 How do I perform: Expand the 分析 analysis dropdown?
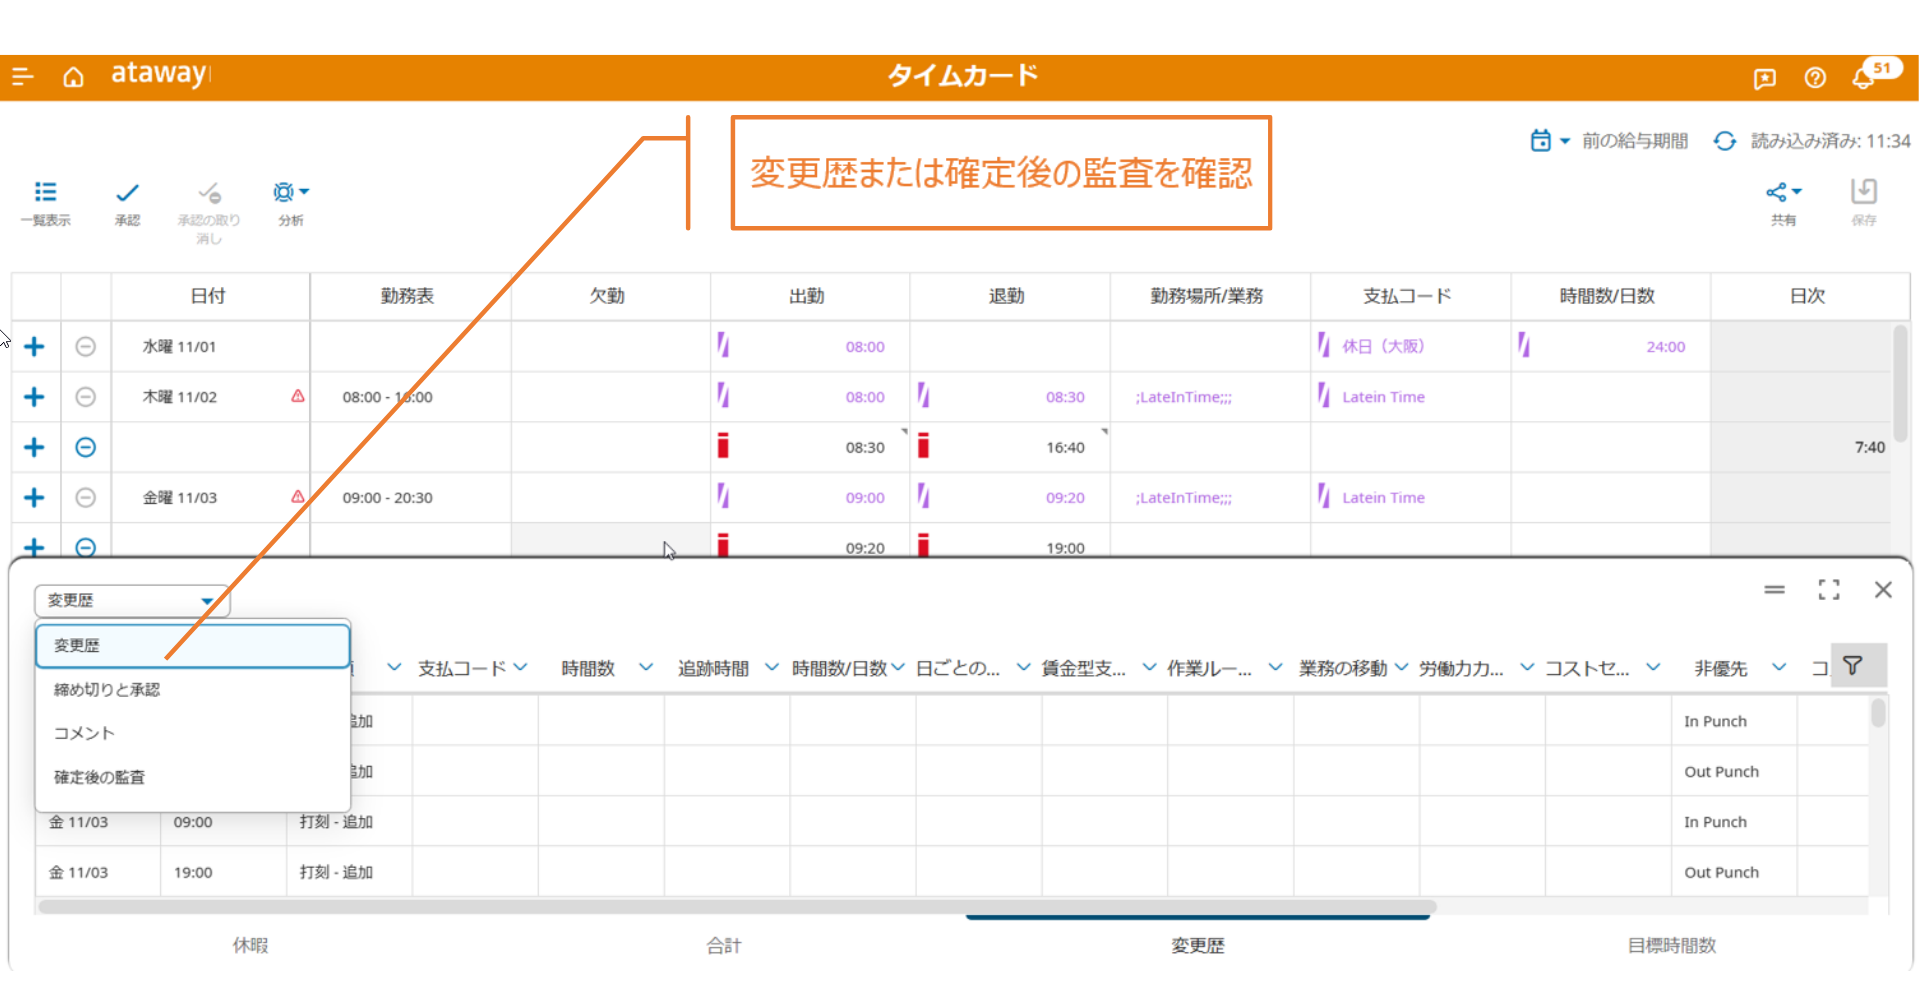point(291,192)
